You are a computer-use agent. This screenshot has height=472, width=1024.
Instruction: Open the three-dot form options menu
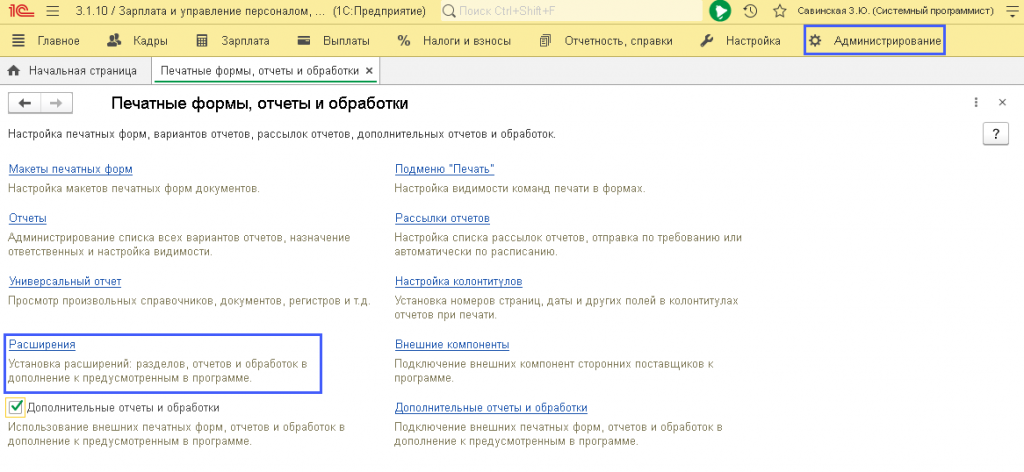tap(976, 103)
